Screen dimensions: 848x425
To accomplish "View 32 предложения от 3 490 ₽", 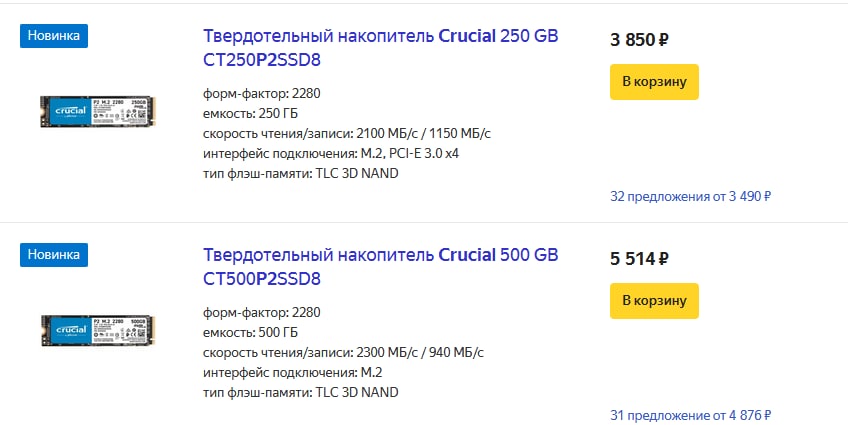I will tap(691, 196).
